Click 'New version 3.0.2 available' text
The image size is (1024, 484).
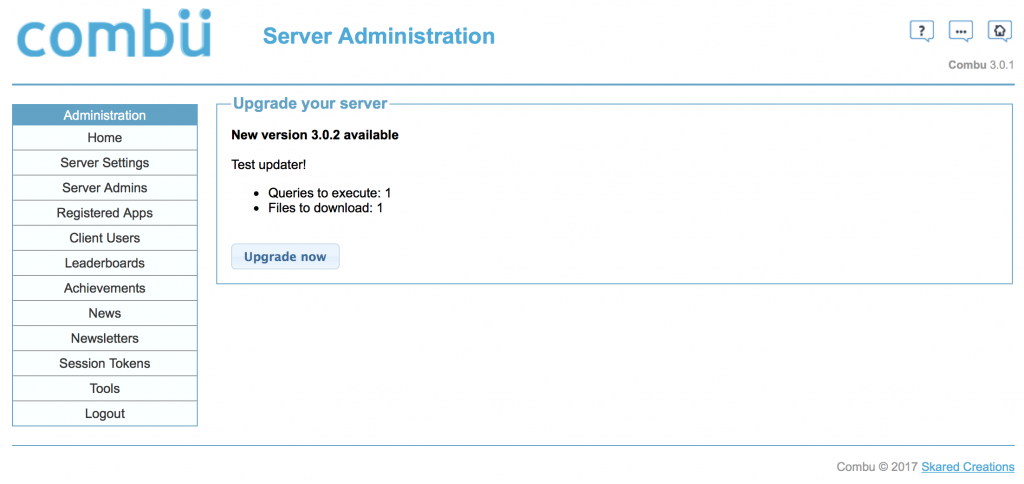click(x=315, y=135)
